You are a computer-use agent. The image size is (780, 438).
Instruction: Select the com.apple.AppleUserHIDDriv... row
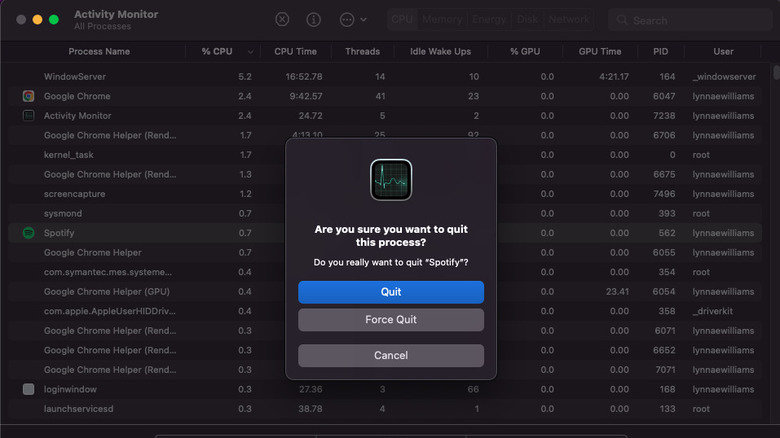[385, 311]
